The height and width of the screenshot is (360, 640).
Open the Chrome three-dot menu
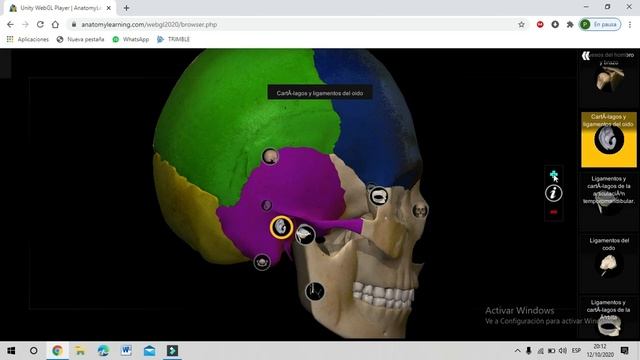[x=630, y=24]
